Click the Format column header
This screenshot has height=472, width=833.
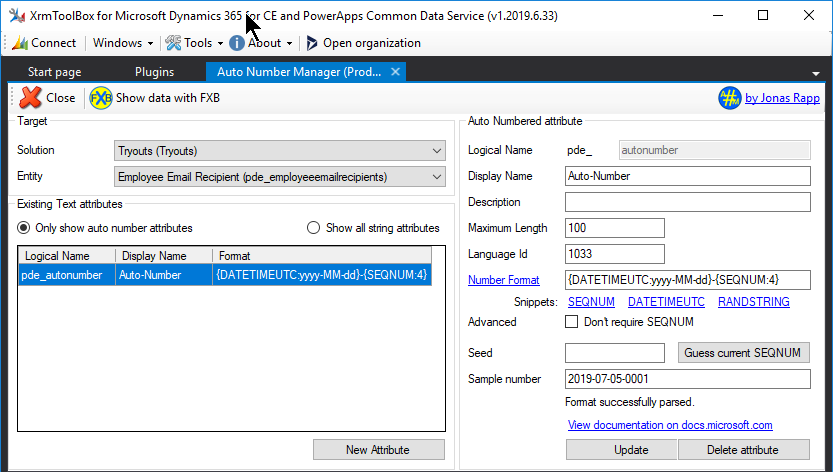pyautogui.click(x=322, y=256)
